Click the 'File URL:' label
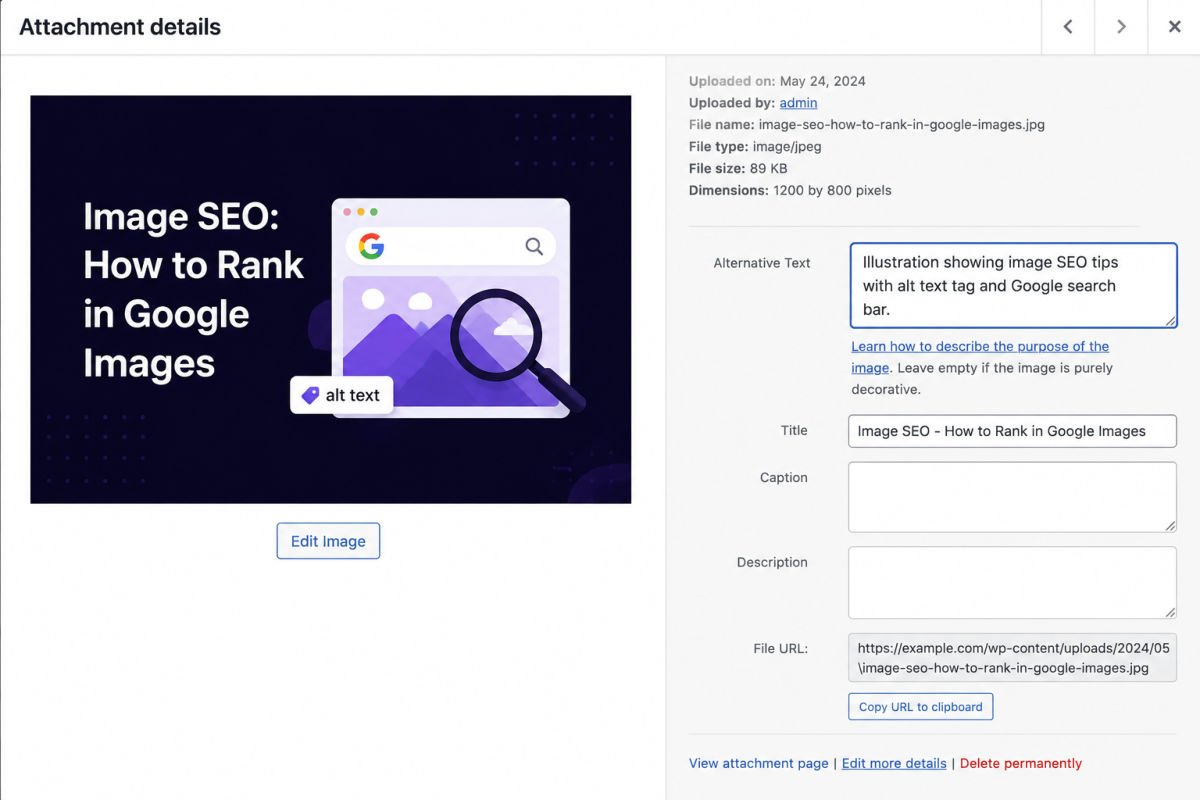This screenshot has height=800, width=1200. pos(781,648)
